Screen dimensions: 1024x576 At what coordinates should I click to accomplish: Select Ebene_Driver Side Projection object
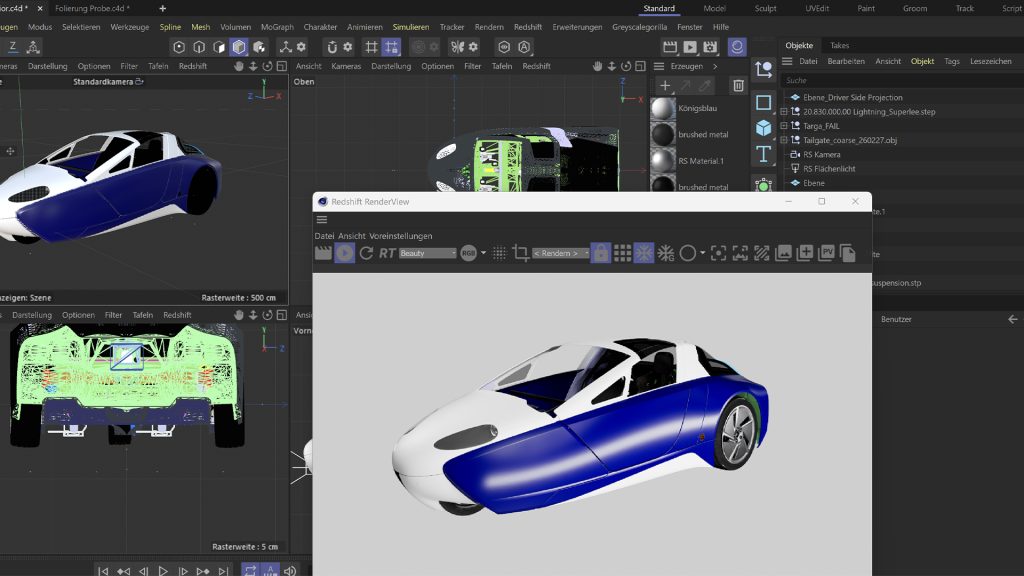coord(852,97)
